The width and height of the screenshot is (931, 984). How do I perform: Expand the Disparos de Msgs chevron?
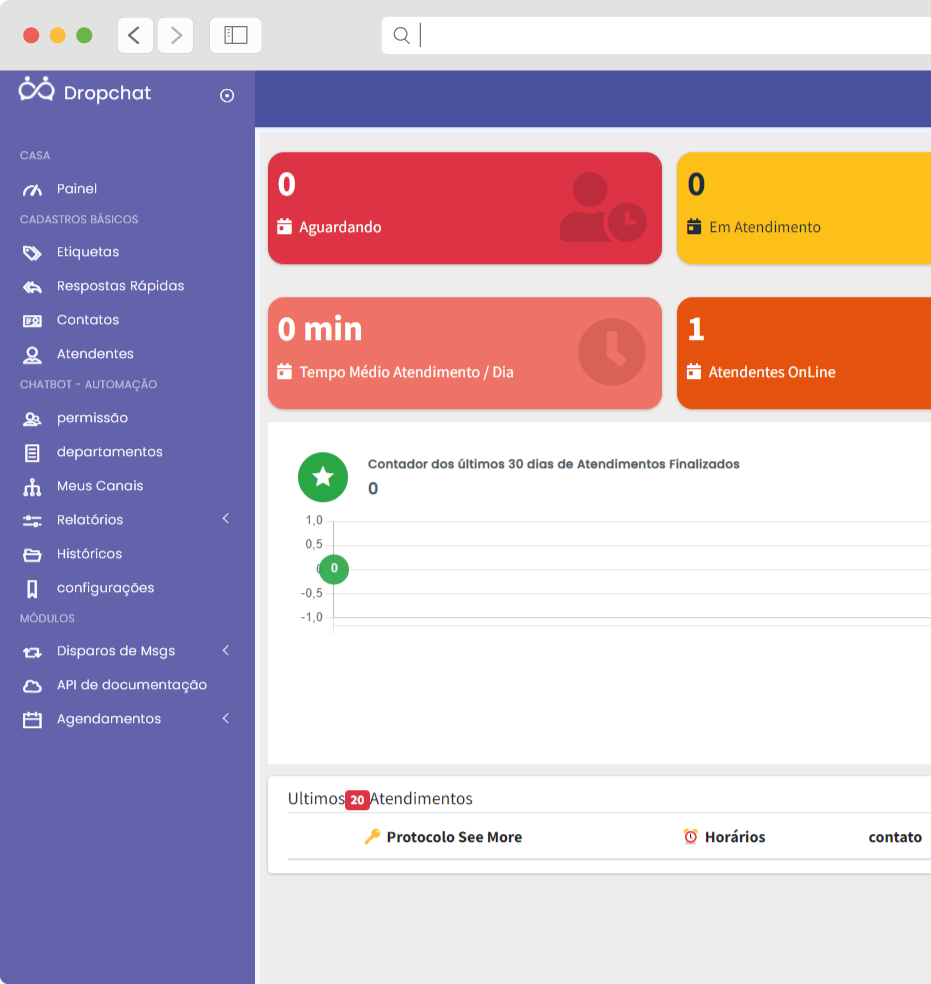pyautogui.click(x=226, y=650)
